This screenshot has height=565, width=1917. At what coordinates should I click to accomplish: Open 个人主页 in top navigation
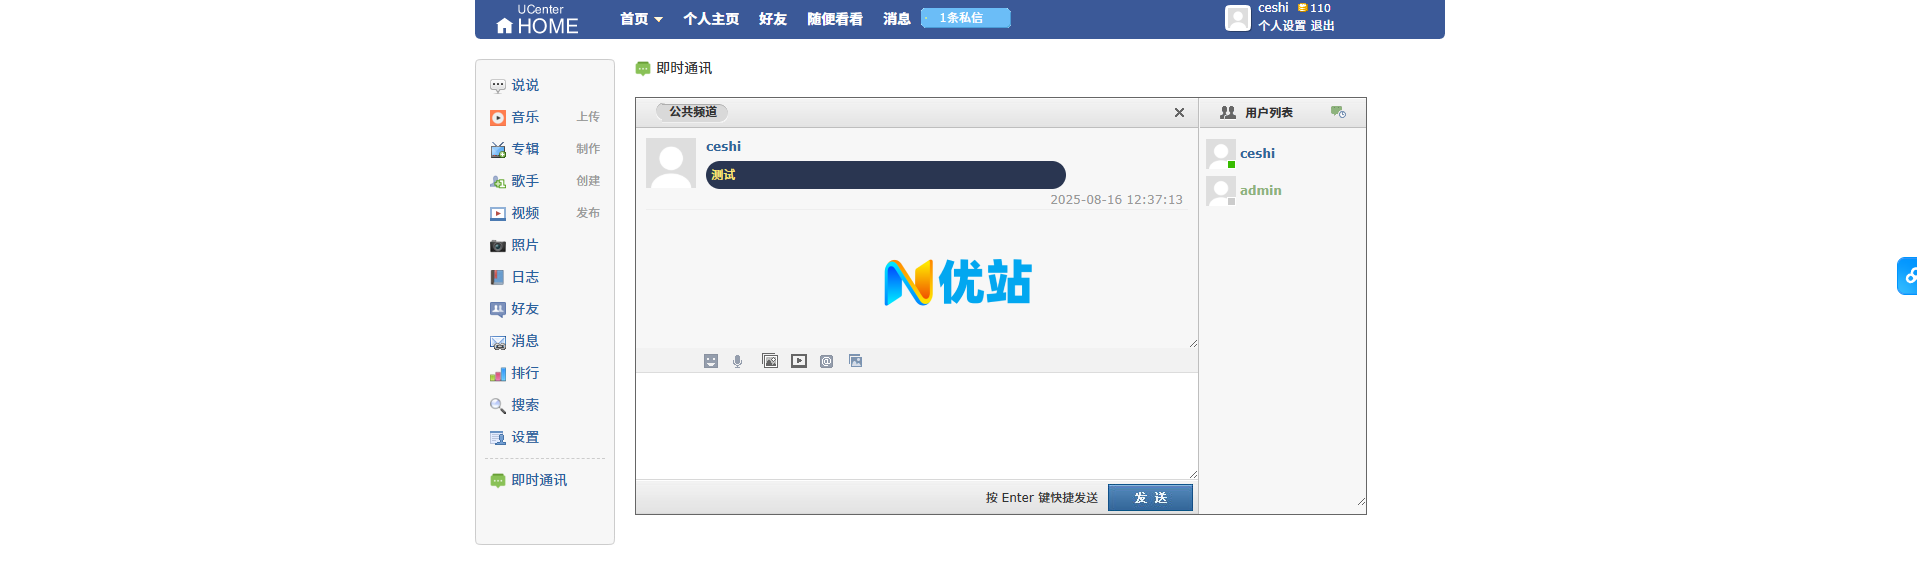click(711, 19)
